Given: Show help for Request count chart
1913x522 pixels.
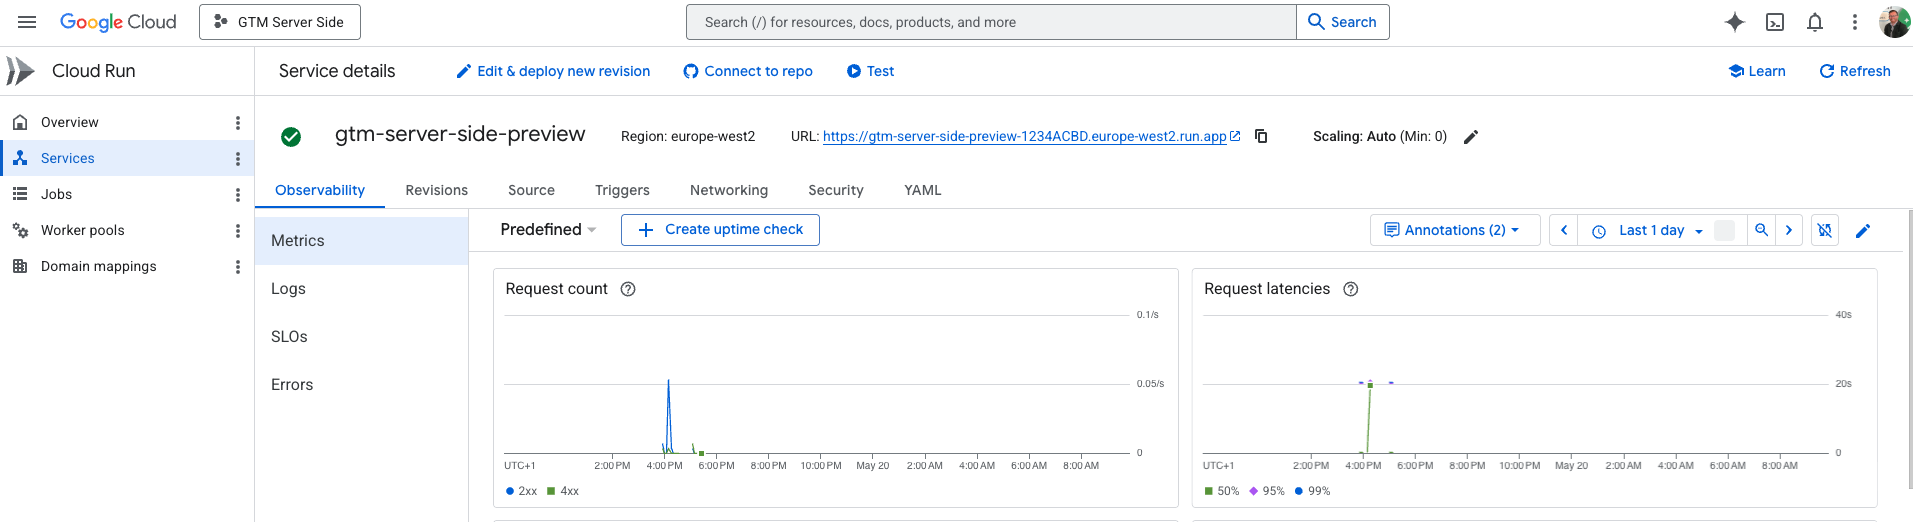Looking at the screenshot, I should tap(628, 289).
